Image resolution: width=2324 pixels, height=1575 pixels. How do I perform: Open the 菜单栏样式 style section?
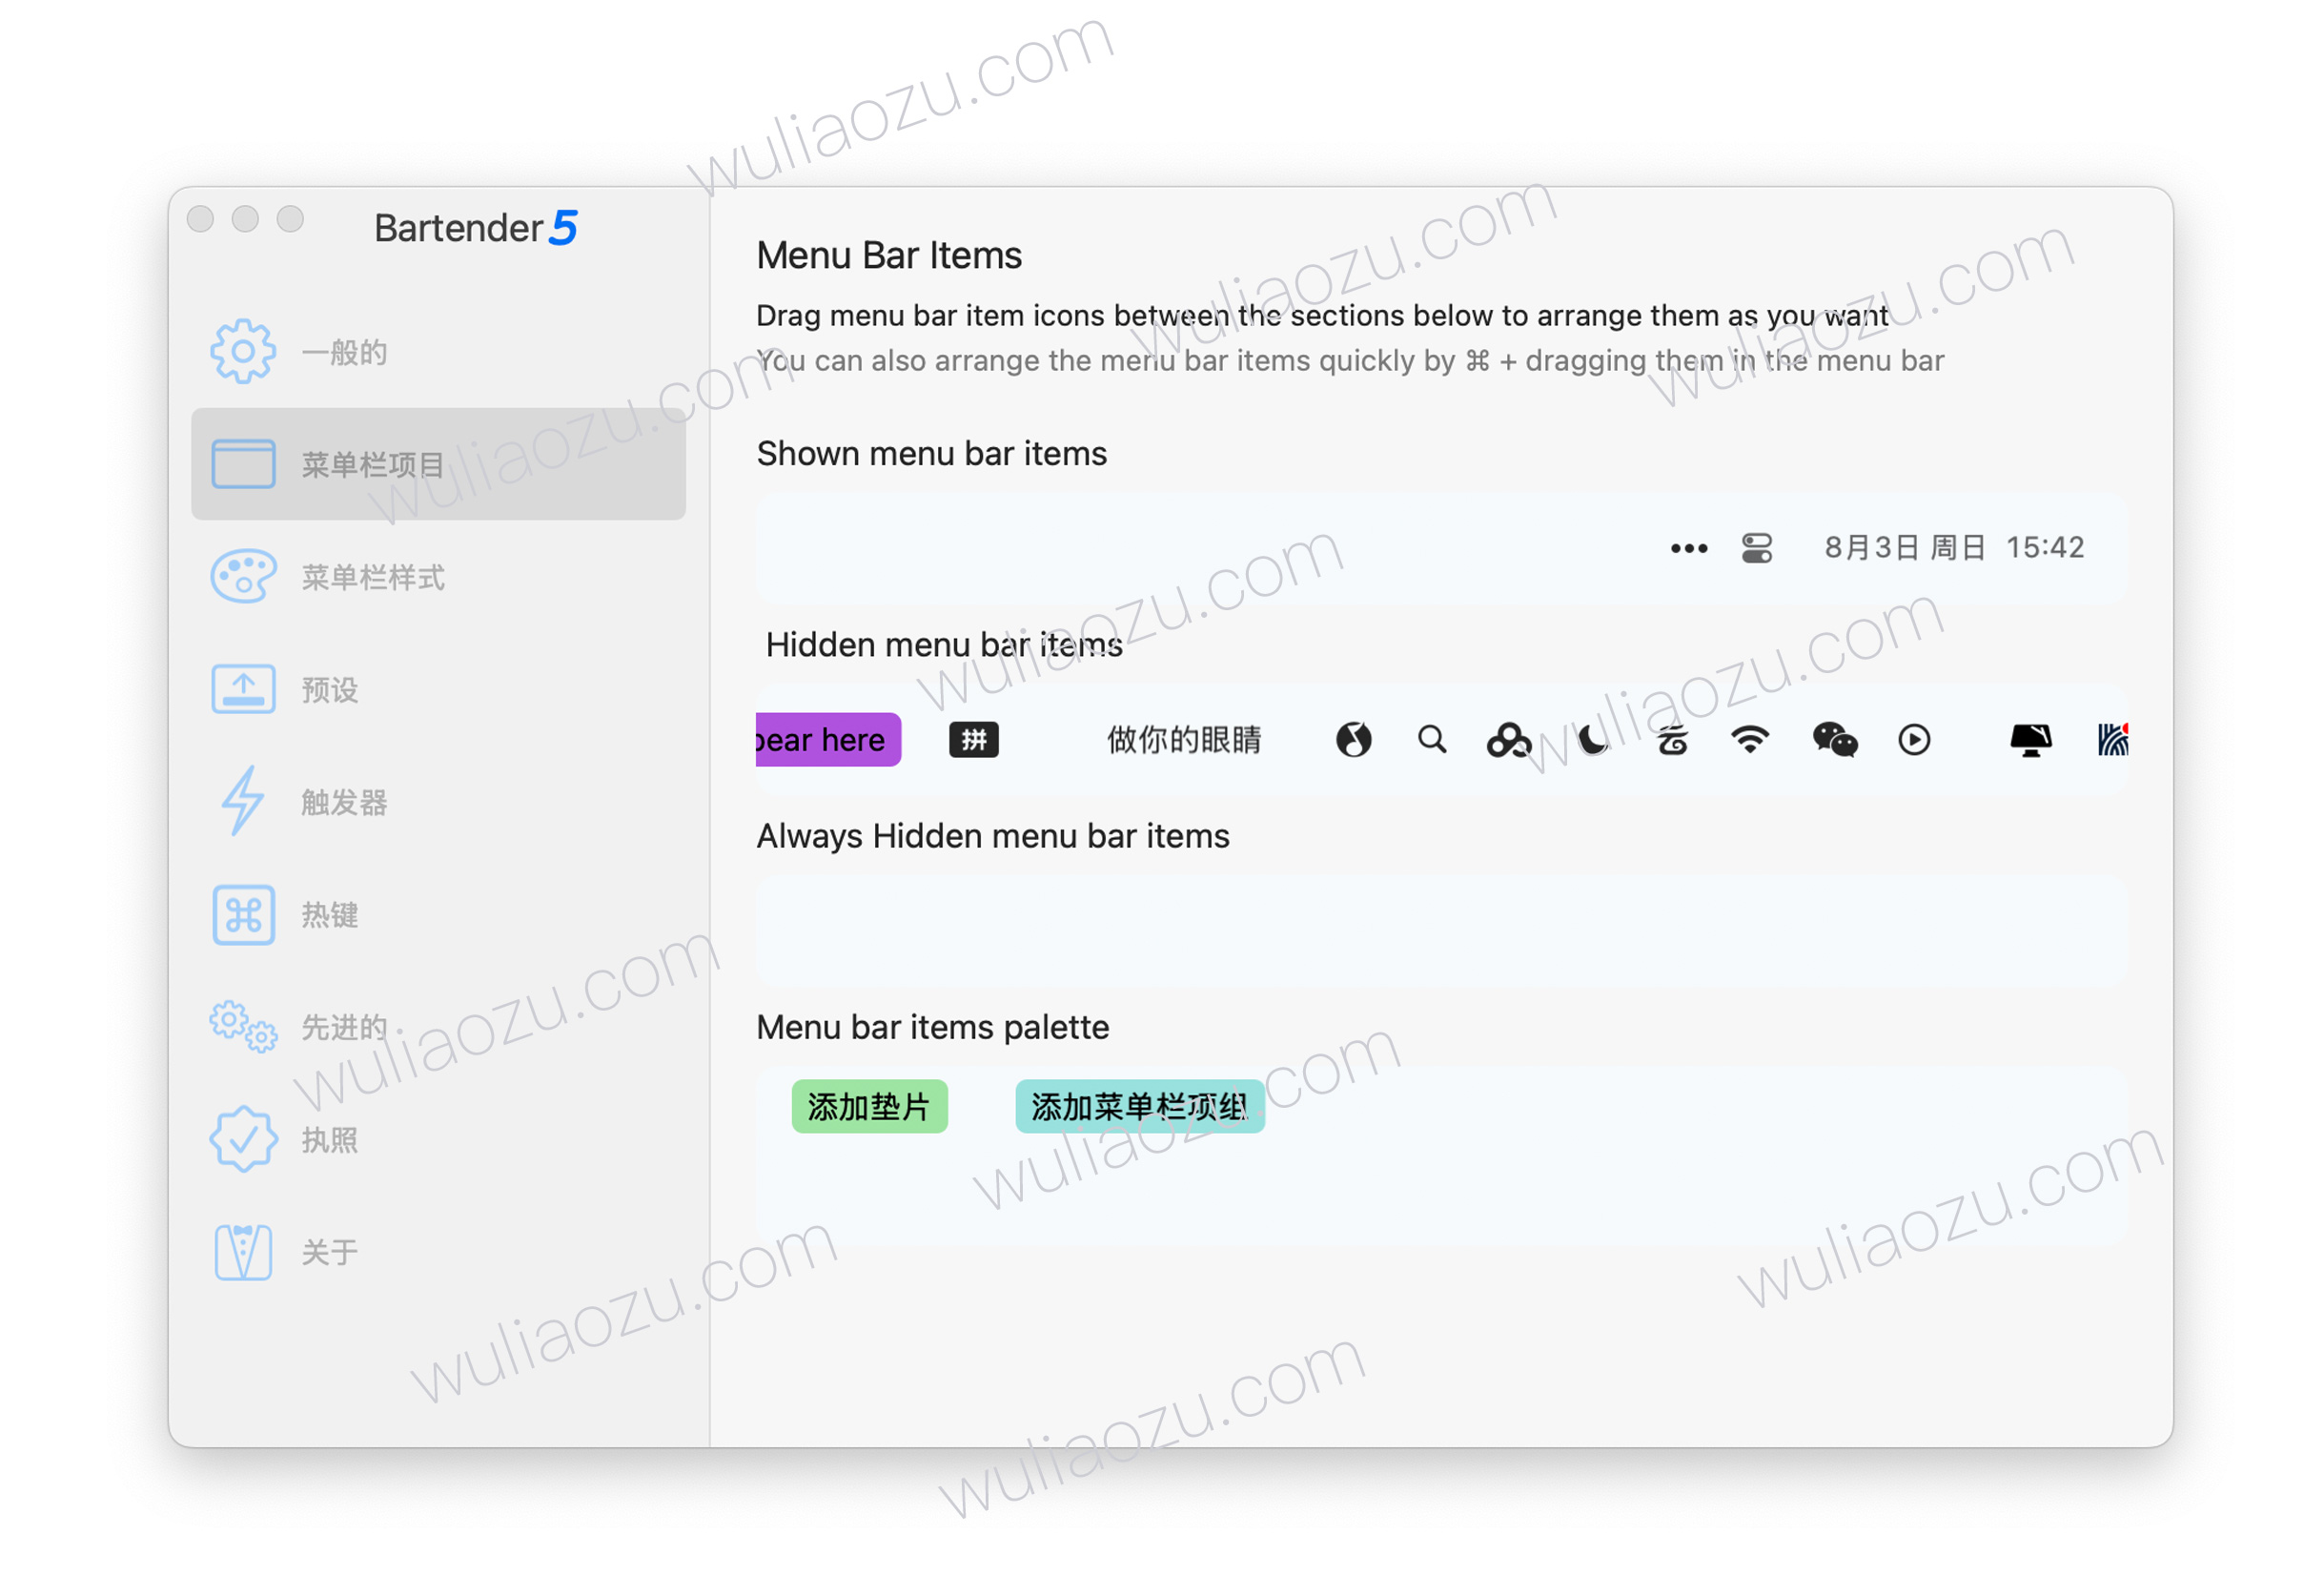tap(438, 577)
